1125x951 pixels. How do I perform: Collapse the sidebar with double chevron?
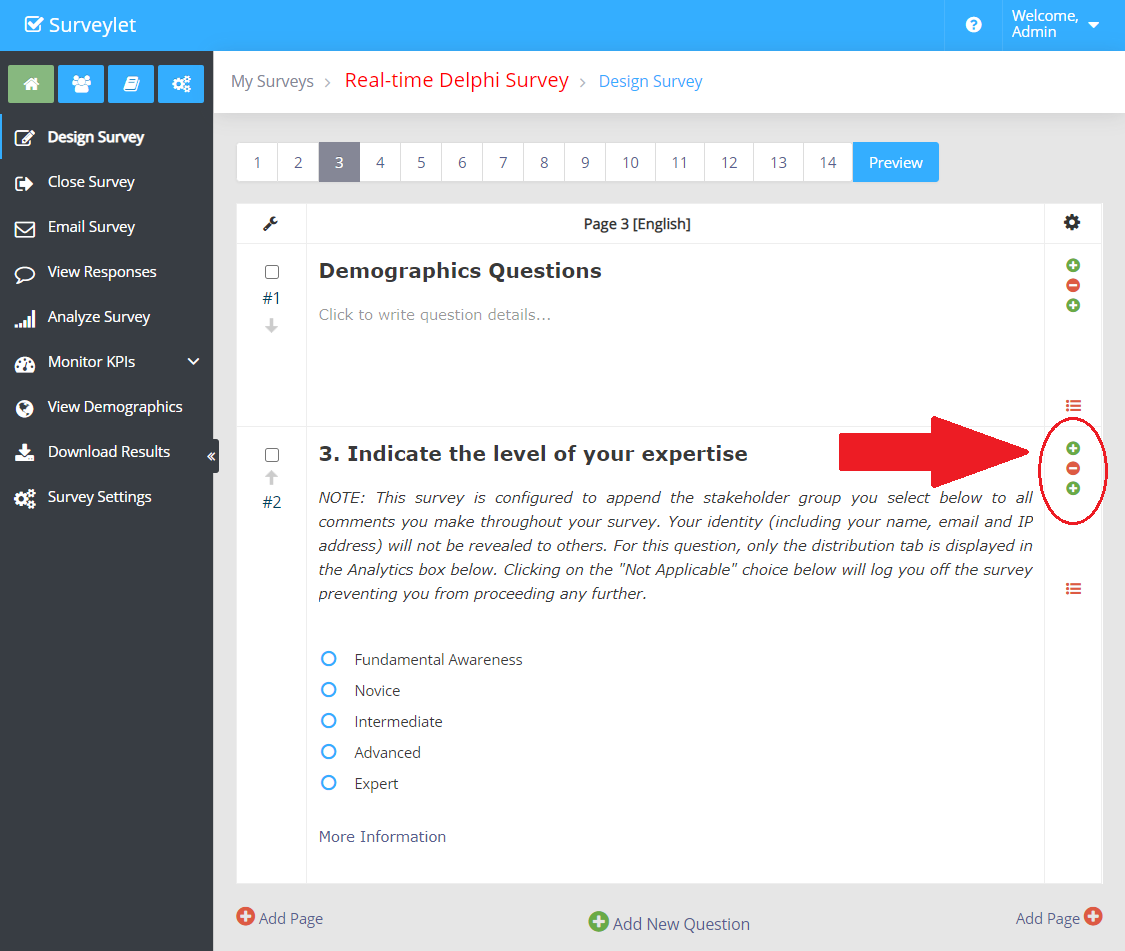point(211,456)
